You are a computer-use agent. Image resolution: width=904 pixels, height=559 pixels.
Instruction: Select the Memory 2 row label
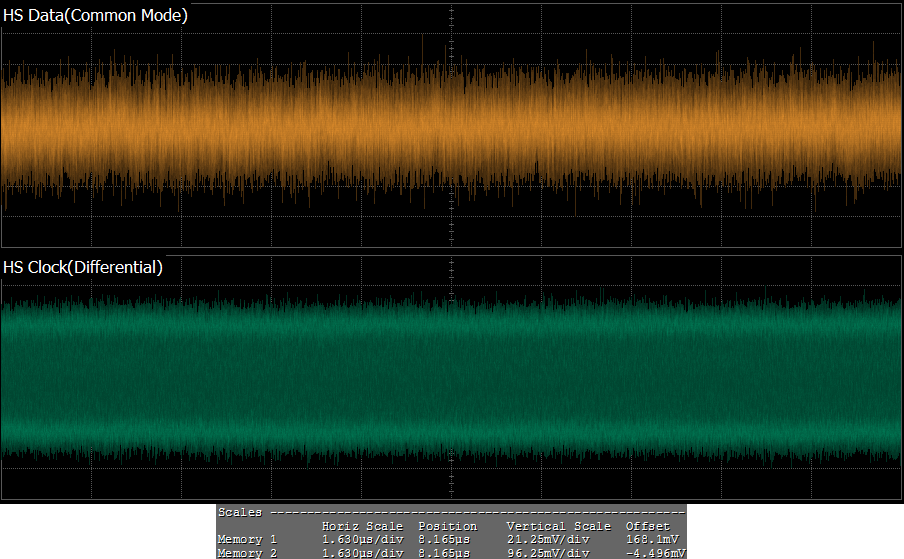pyautogui.click(x=247, y=553)
